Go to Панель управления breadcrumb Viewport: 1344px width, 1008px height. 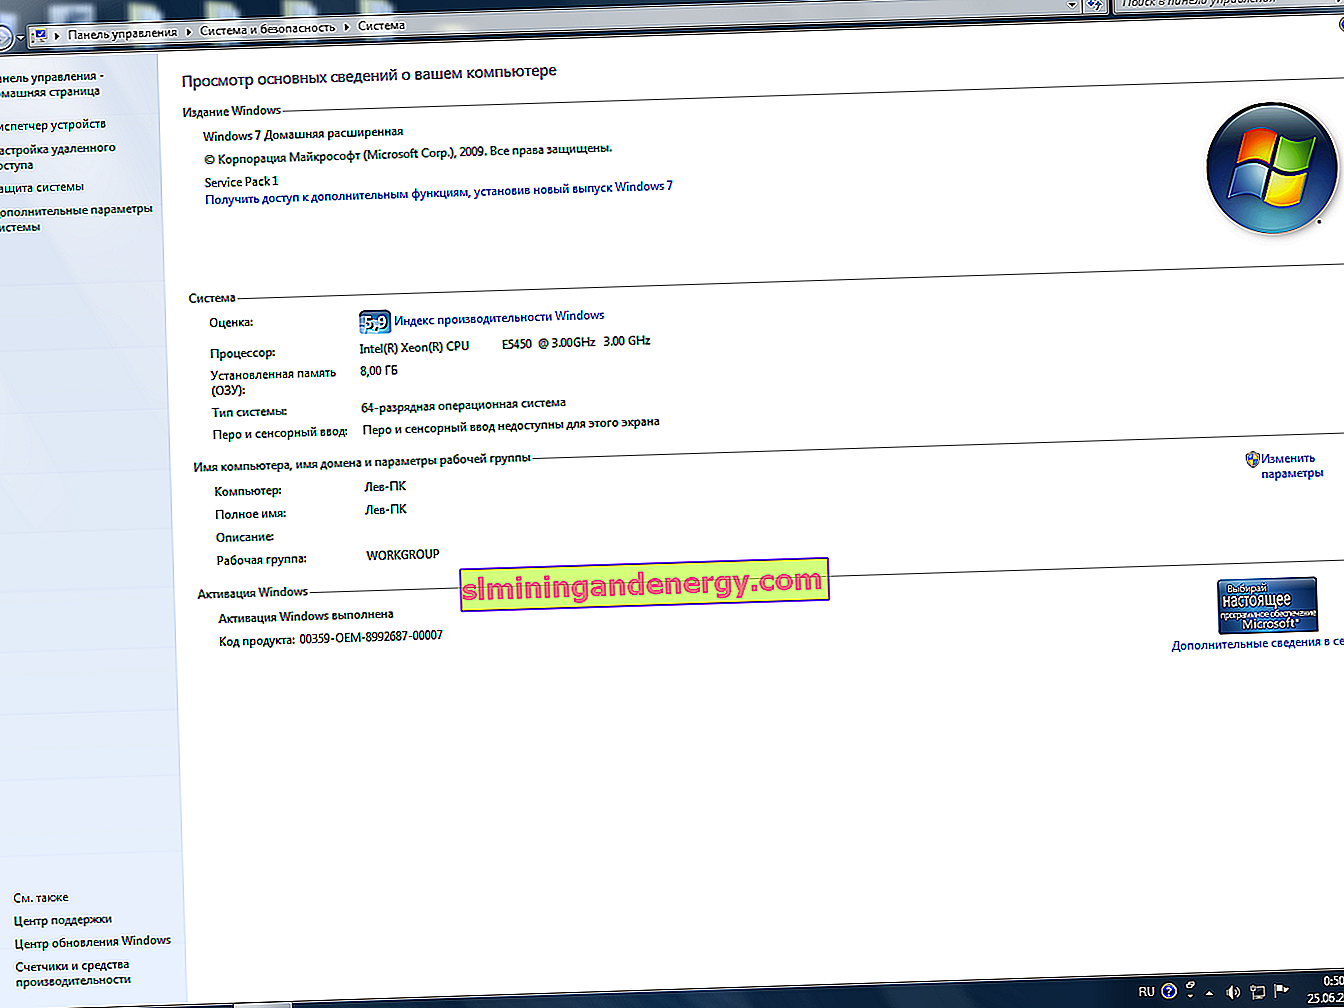coord(122,33)
